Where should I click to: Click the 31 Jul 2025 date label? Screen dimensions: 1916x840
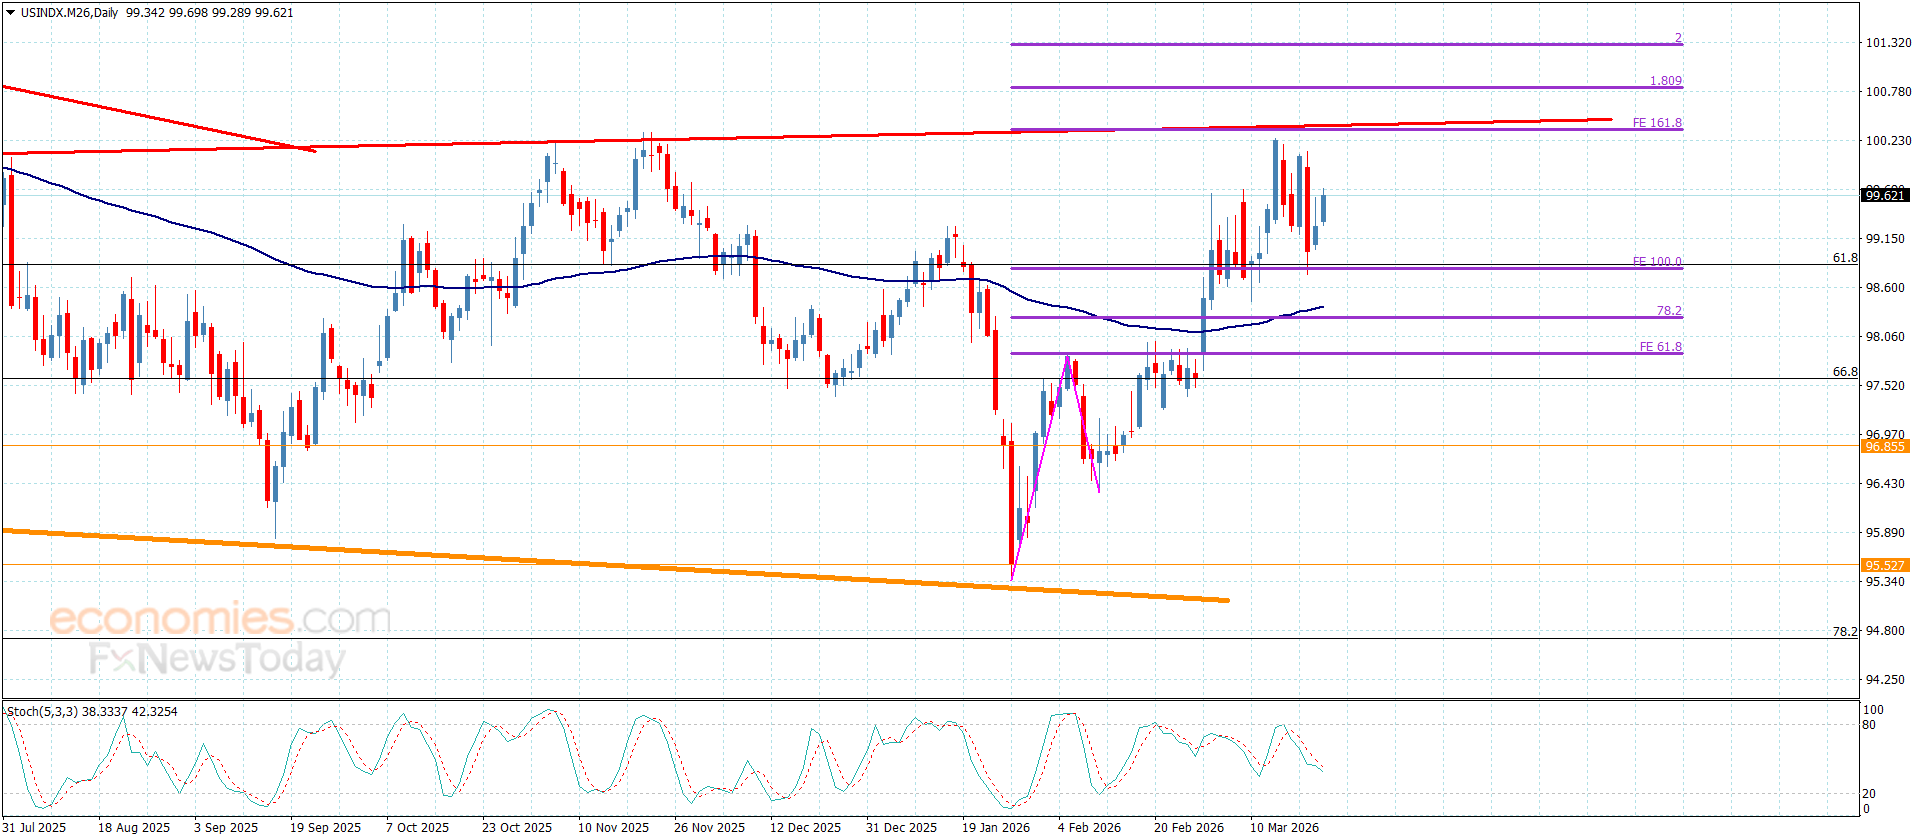click(x=34, y=827)
